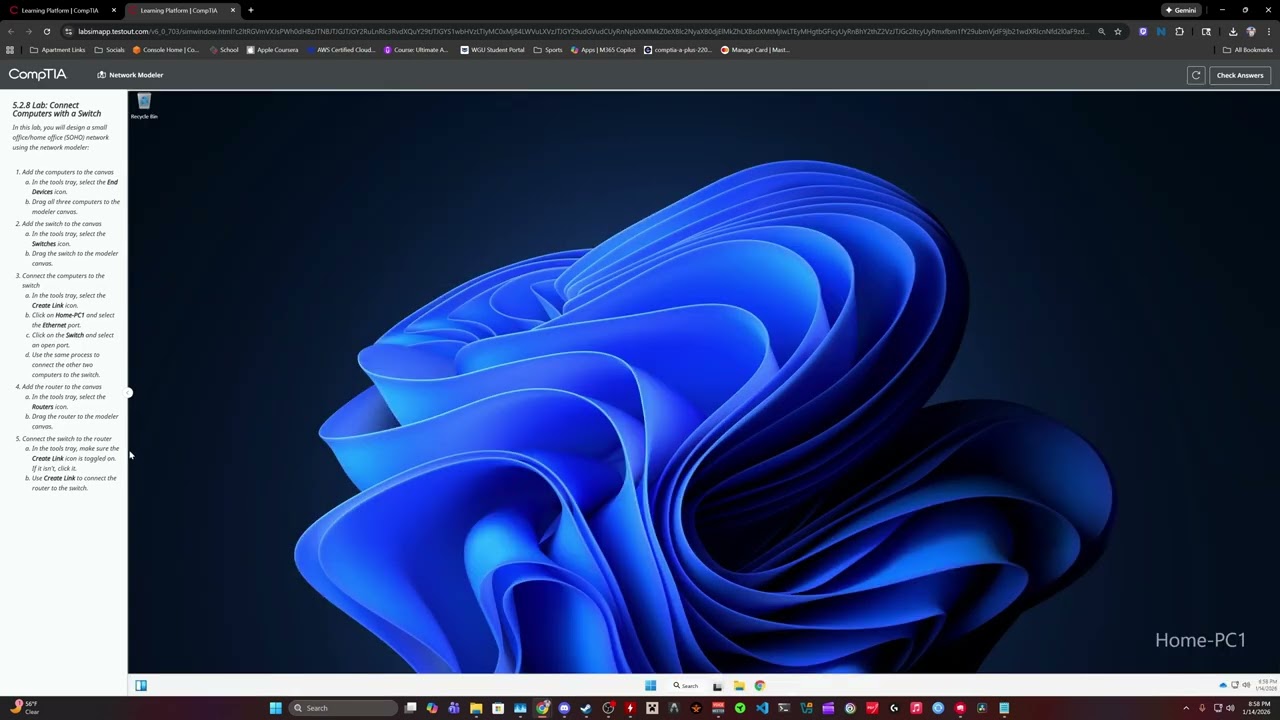Reload the page with browser refresh icon
This screenshot has height=720, width=1280.
click(47, 31)
